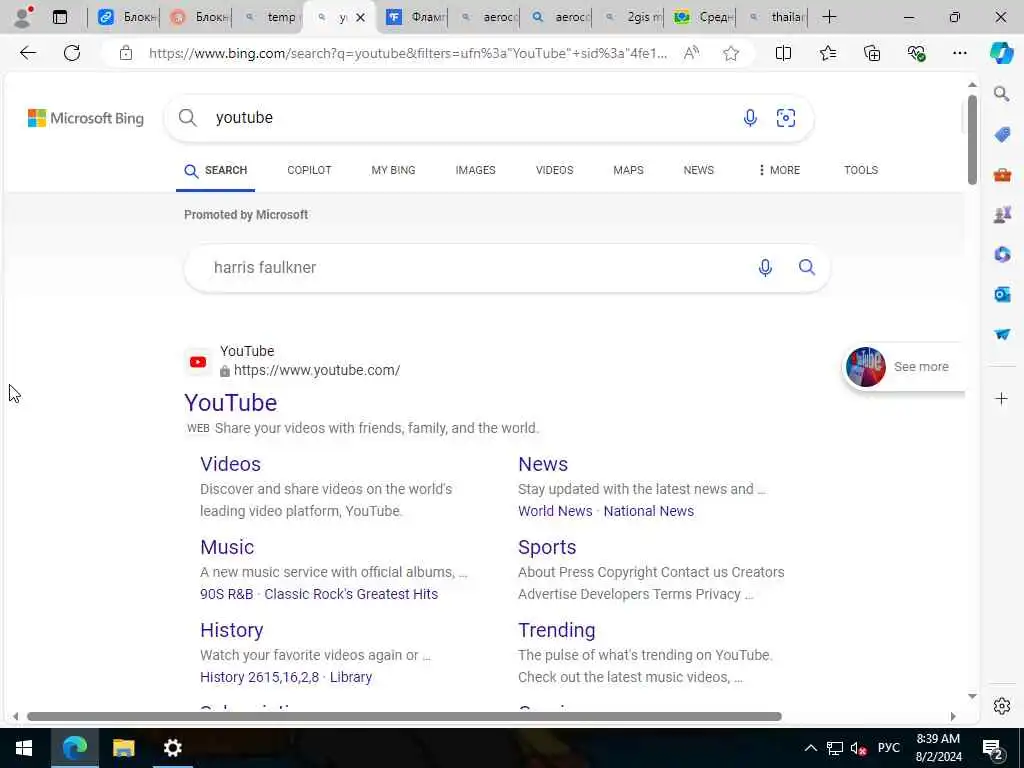Open the Sports sublink
Image resolution: width=1024 pixels, height=768 pixels.
click(x=547, y=547)
